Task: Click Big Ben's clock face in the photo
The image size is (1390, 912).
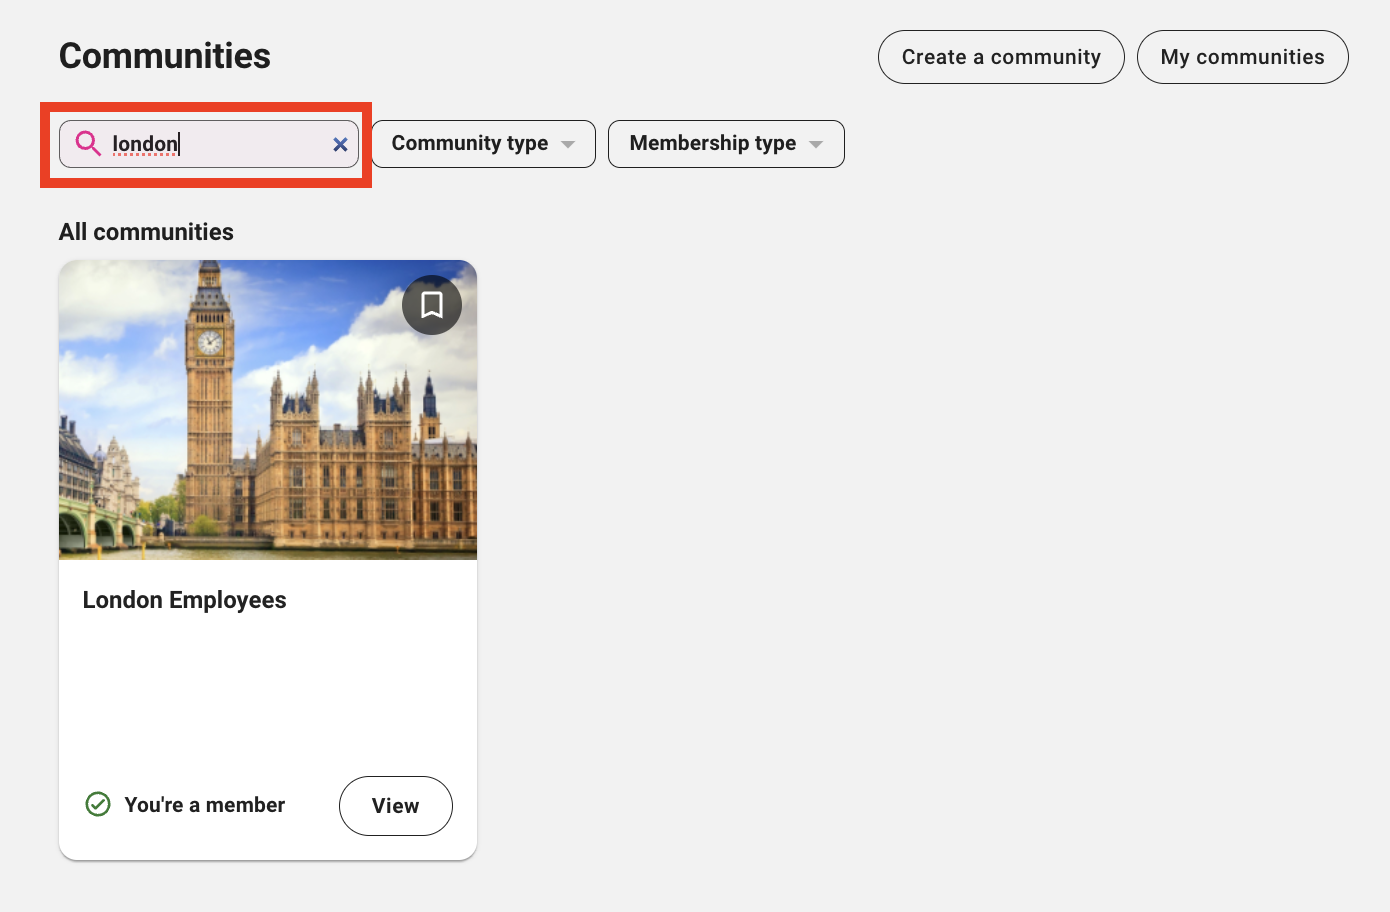Action: point(209,343)
